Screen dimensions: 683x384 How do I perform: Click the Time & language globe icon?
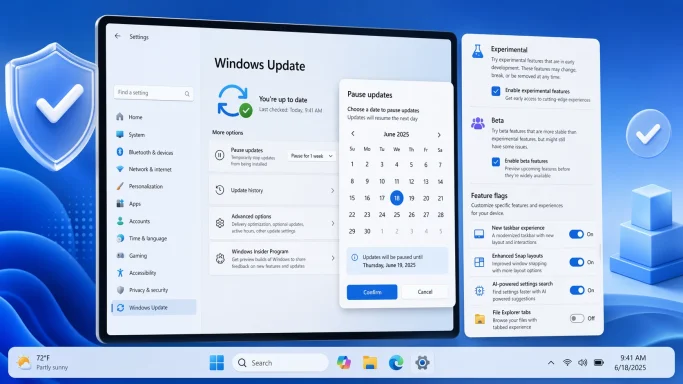(x=120, y=238)
